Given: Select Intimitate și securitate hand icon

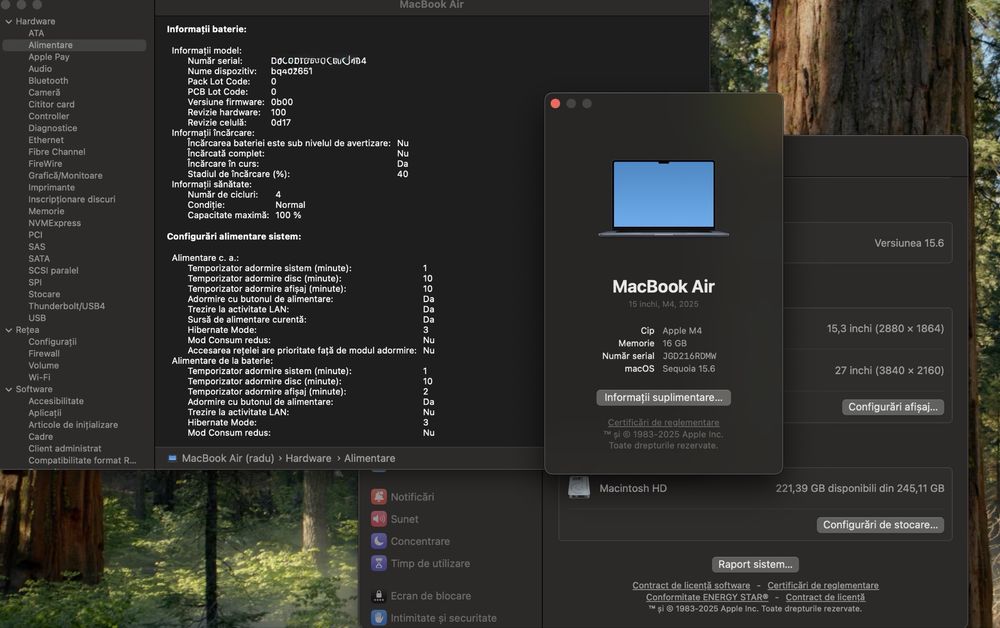Looking at the screenshot, I should 379,618.
